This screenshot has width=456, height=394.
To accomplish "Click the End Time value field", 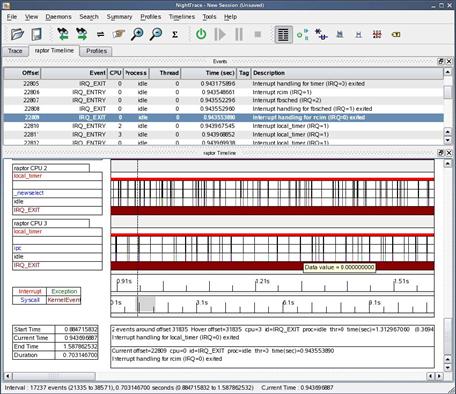I will [x=76, y=347].
